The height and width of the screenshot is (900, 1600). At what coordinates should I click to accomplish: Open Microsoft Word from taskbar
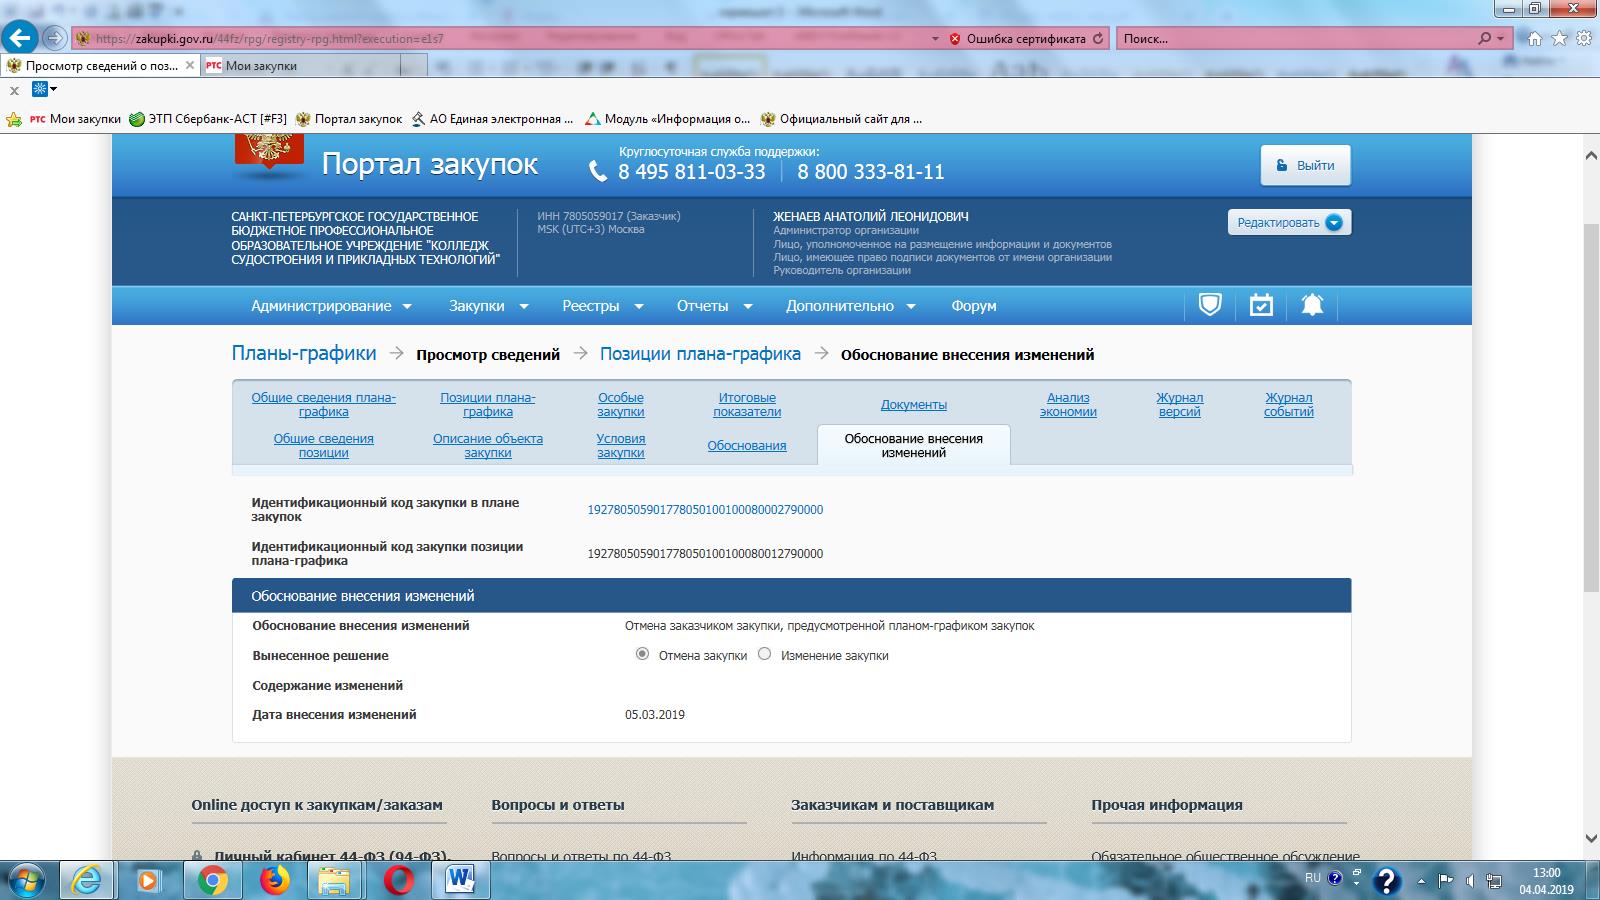460,880
